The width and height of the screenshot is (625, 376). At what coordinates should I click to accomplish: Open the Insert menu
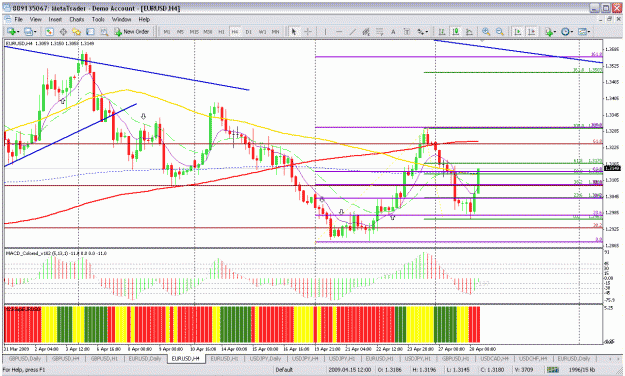pos(55,19)
